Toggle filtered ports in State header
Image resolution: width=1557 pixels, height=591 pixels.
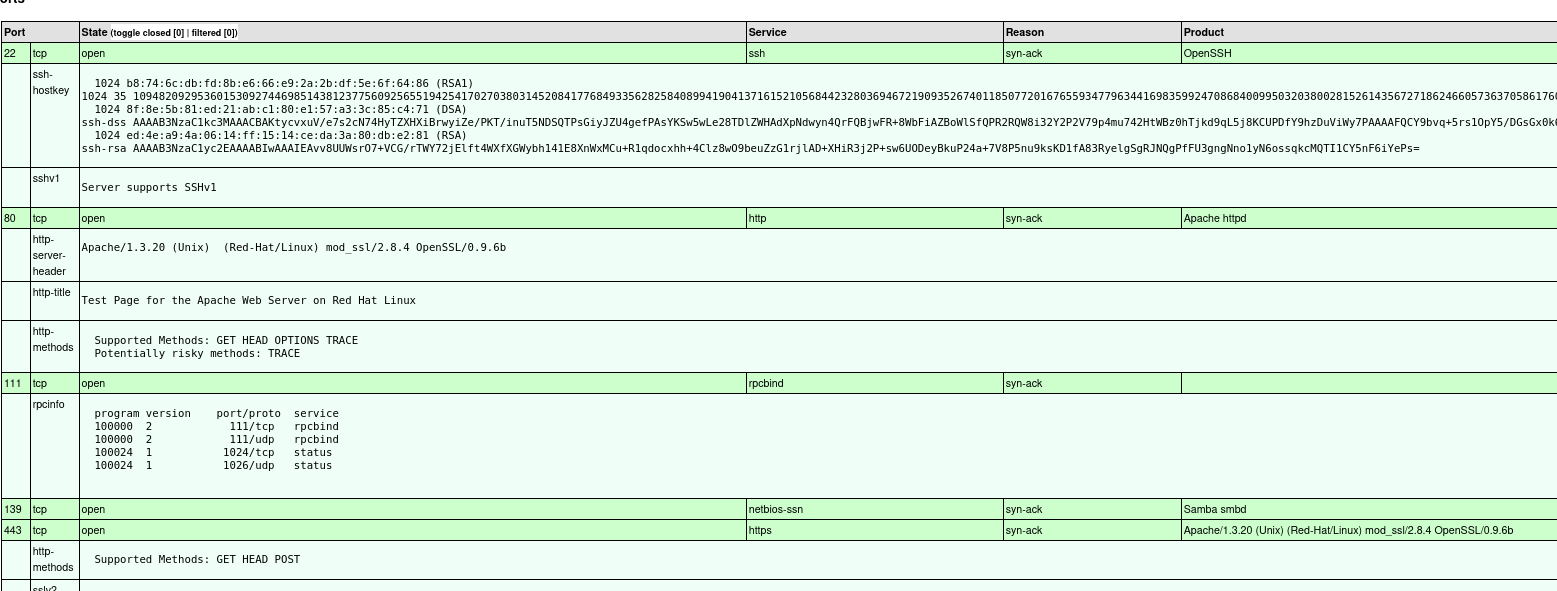213,33
